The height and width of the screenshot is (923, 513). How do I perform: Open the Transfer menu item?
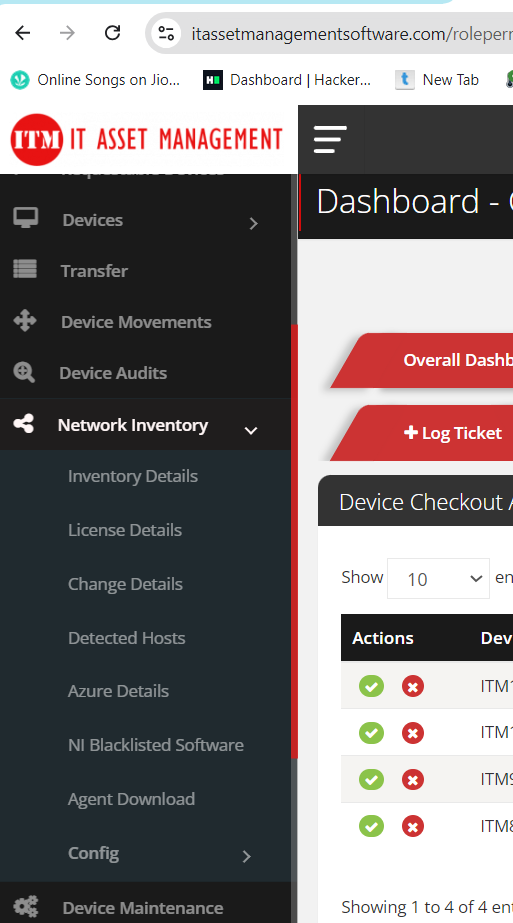(94, 271)
